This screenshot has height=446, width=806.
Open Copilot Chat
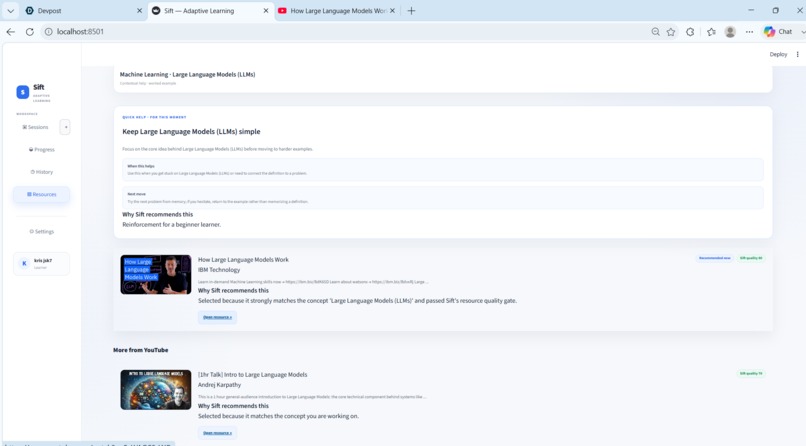(x=778, y=32)
